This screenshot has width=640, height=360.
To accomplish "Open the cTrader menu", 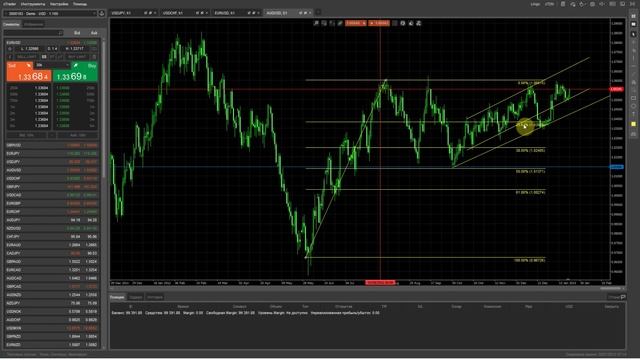I will pyautogui.click(x=9, y=4).
